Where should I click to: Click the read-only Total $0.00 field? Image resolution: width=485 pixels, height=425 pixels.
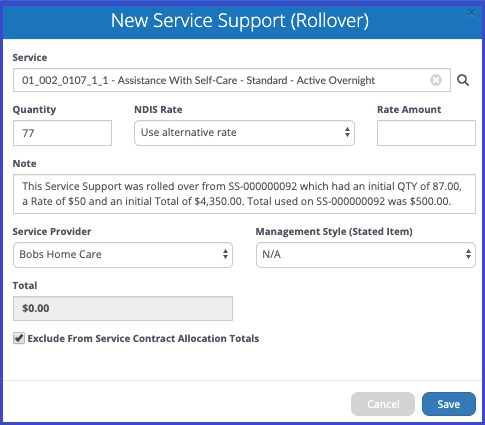coord(123,308)
